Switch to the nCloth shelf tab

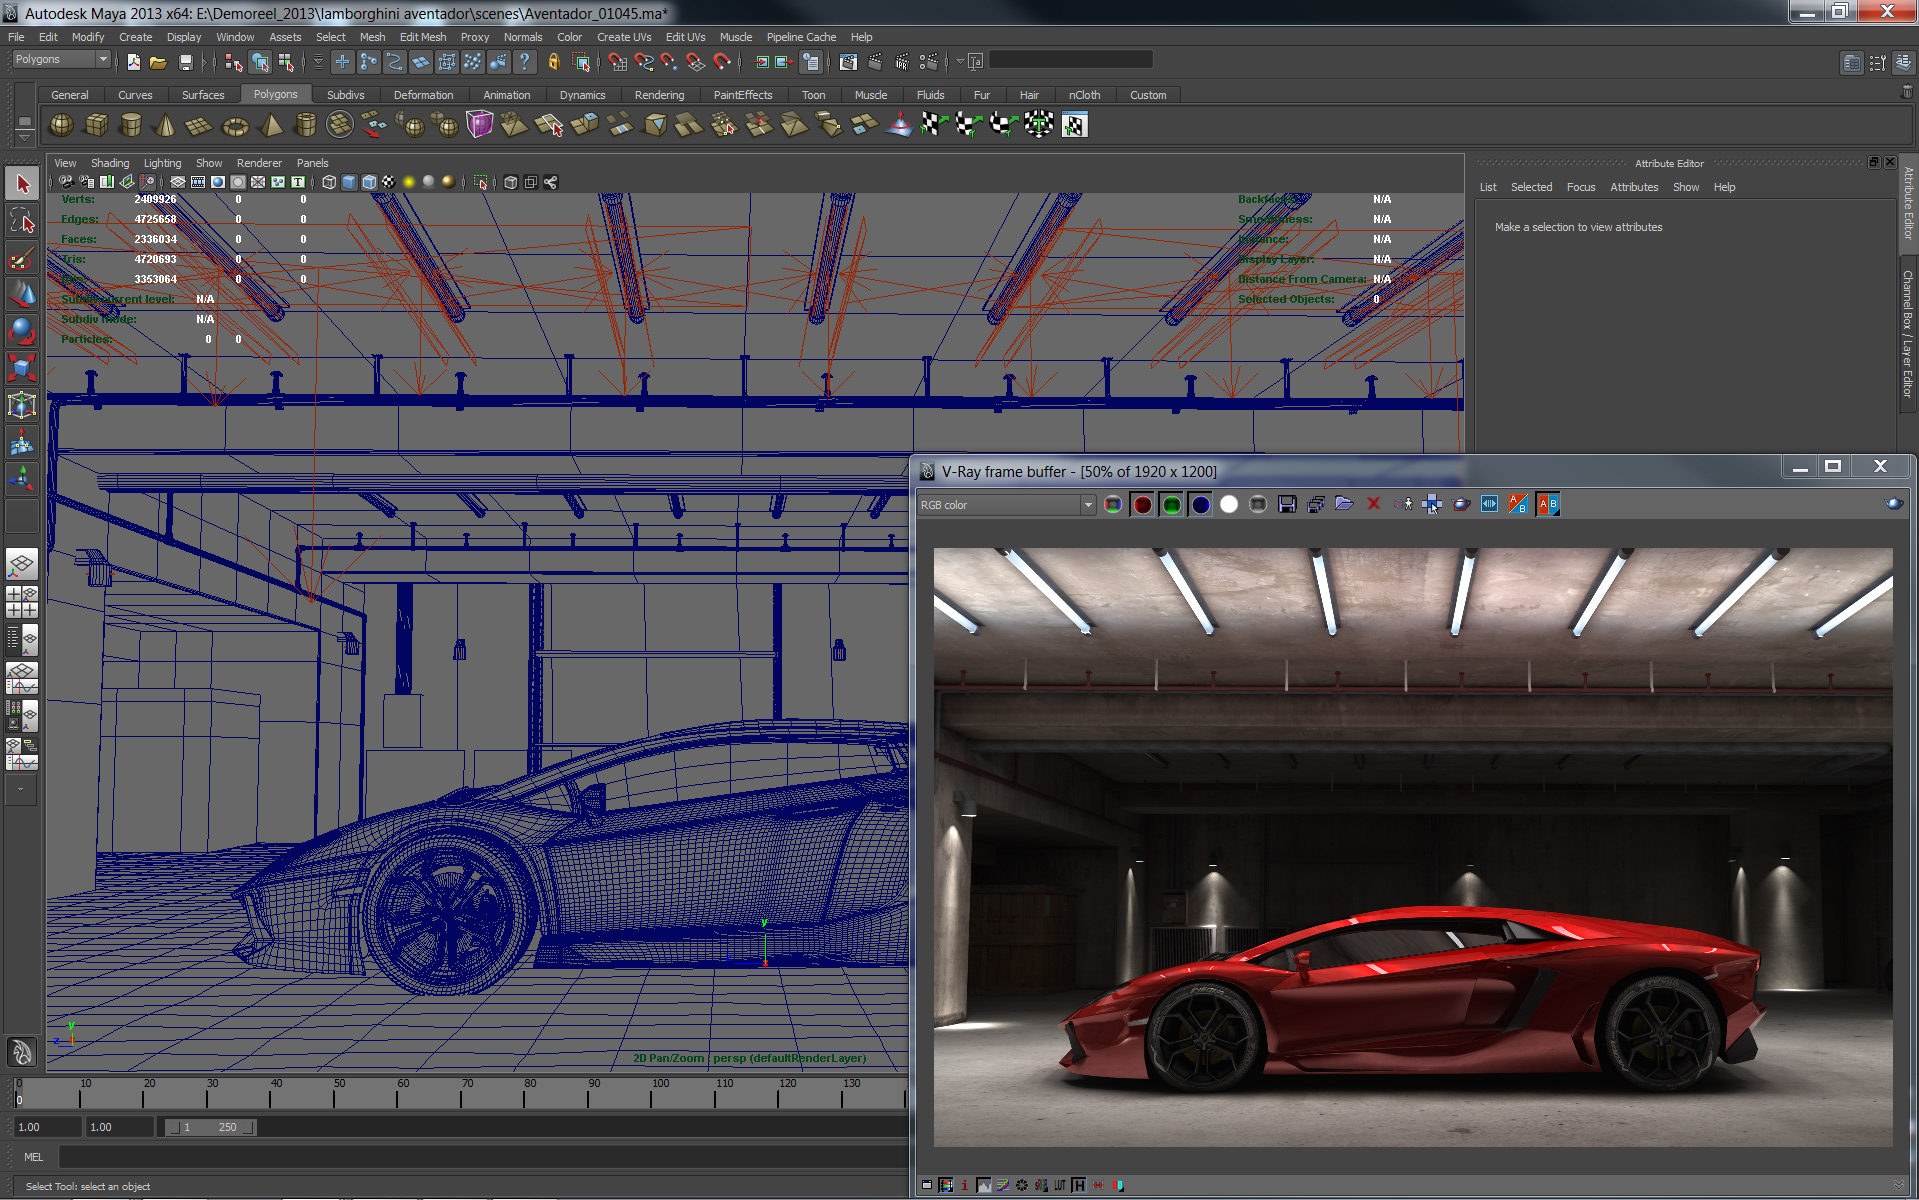pos(1084,95)
